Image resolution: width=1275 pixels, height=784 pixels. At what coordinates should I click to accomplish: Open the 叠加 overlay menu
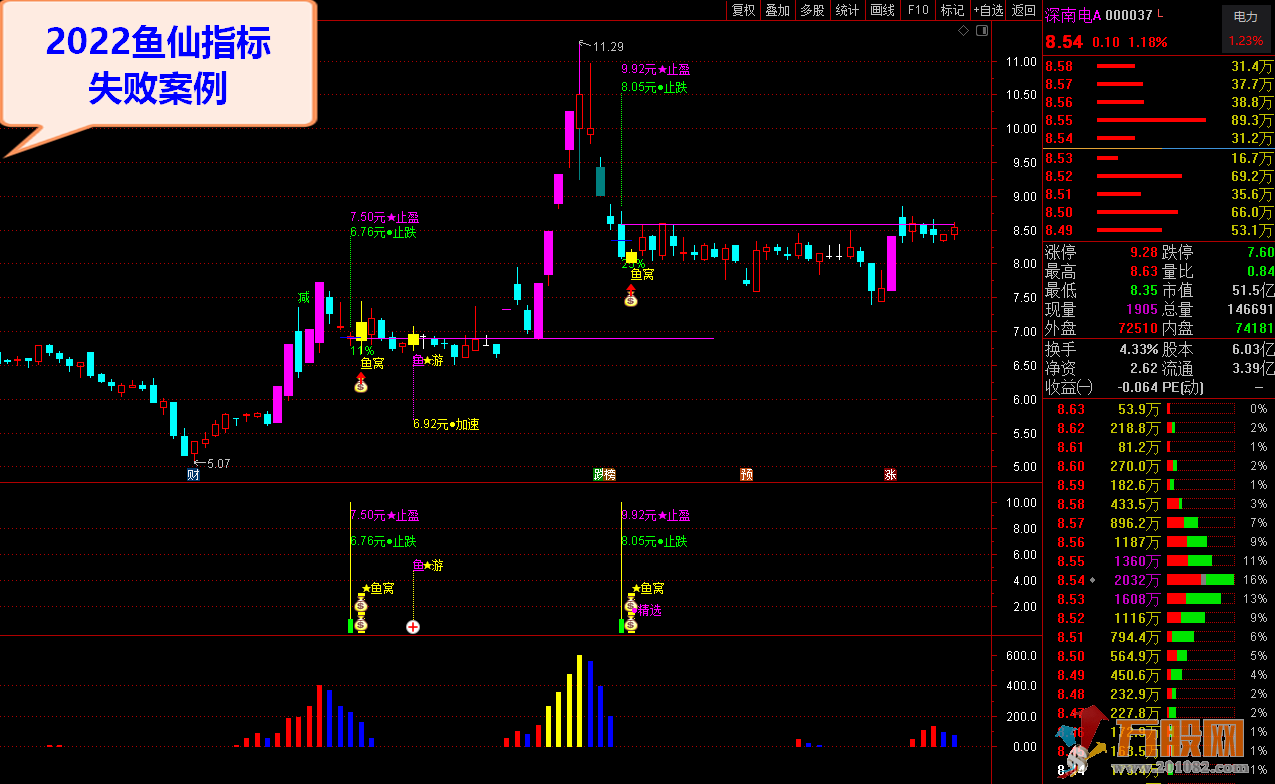point(777,10)
